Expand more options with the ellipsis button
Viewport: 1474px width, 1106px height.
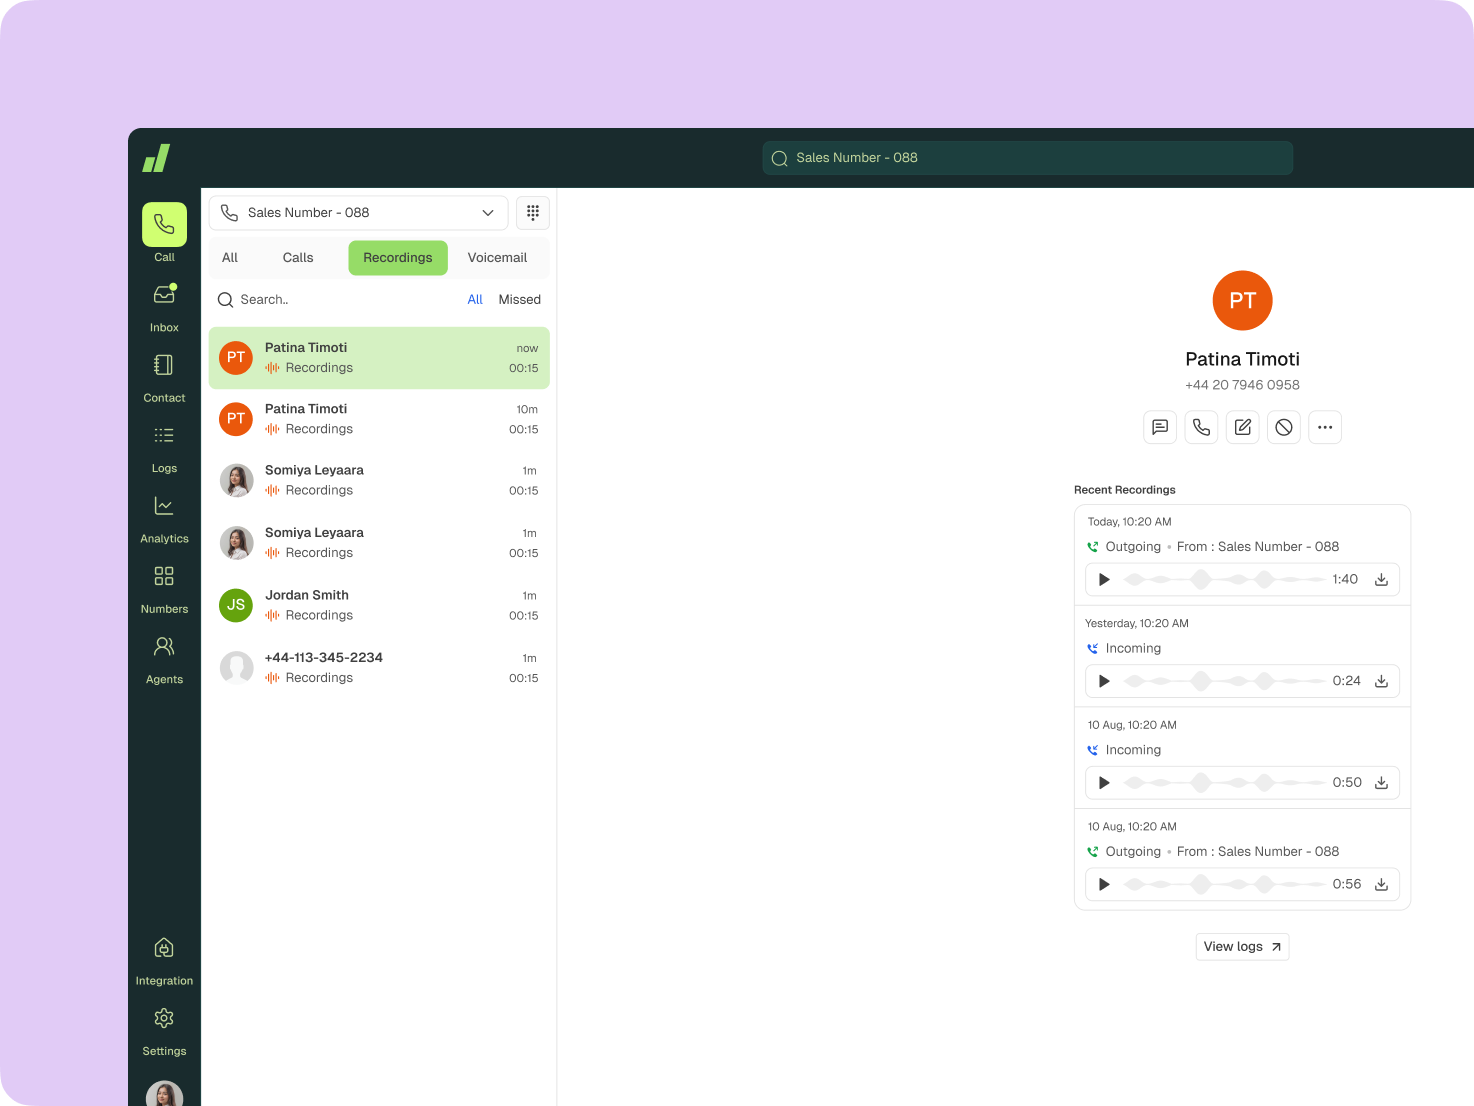pyautogui.click(x=1325, y=427)
